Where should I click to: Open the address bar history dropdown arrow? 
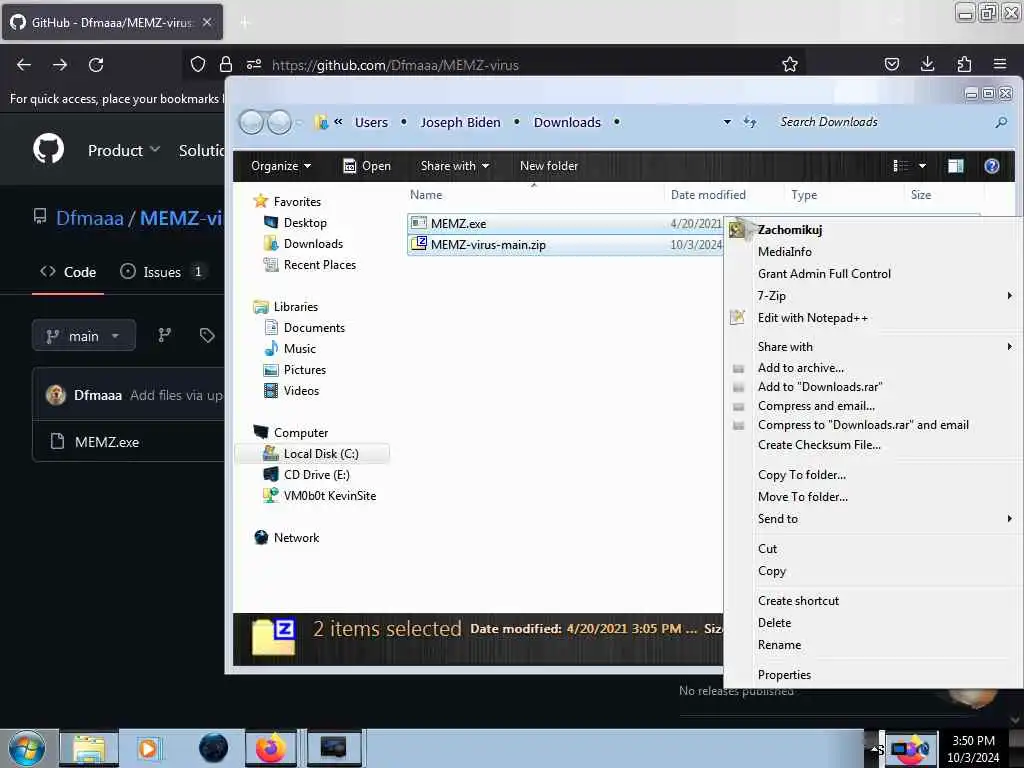click(727, 122)
